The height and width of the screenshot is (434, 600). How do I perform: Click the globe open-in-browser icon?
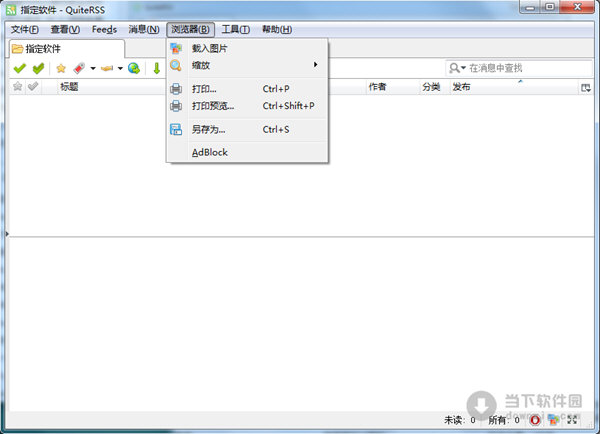click(134, 69)
